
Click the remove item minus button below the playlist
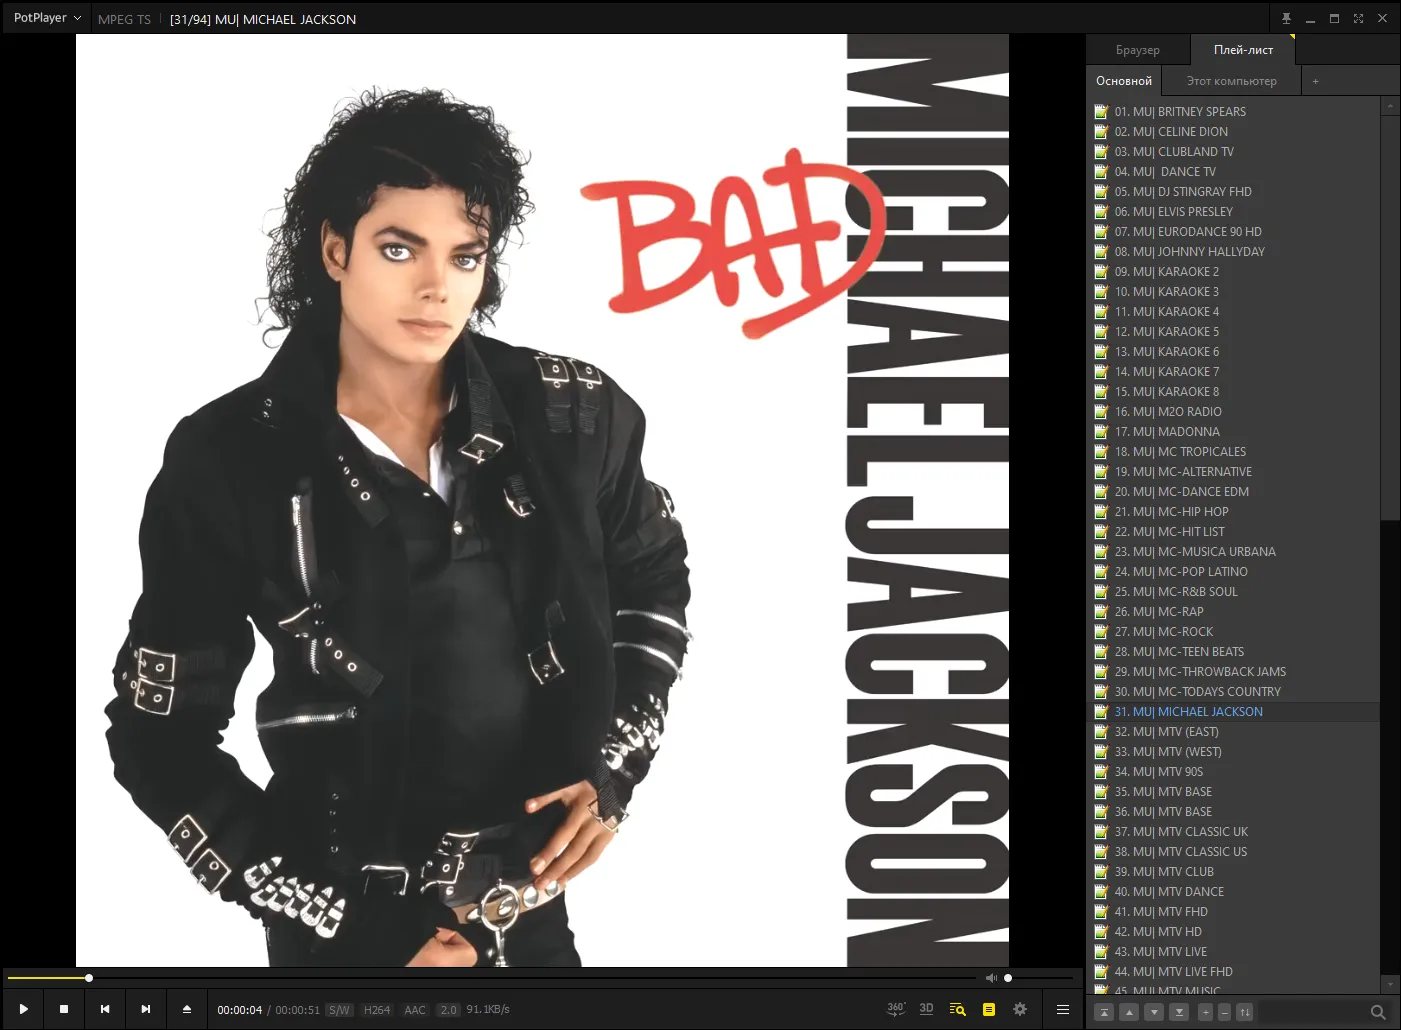pyautogui.click(x=1225, y=1012)
